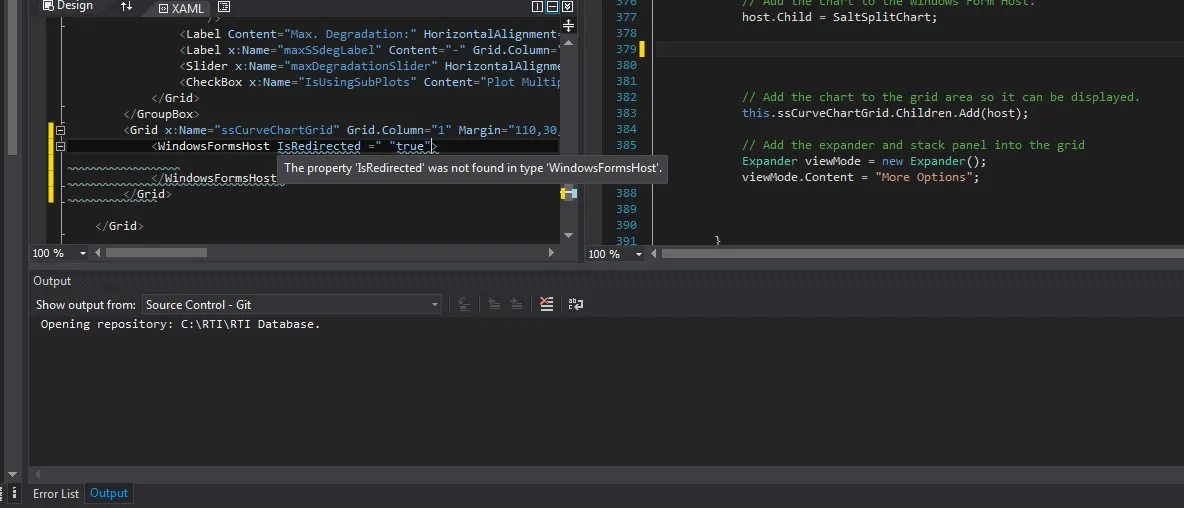Collapse the ssCurveChartGrid Grid element
This screenshot has width=1184, height=508.
tap(60, 130)
